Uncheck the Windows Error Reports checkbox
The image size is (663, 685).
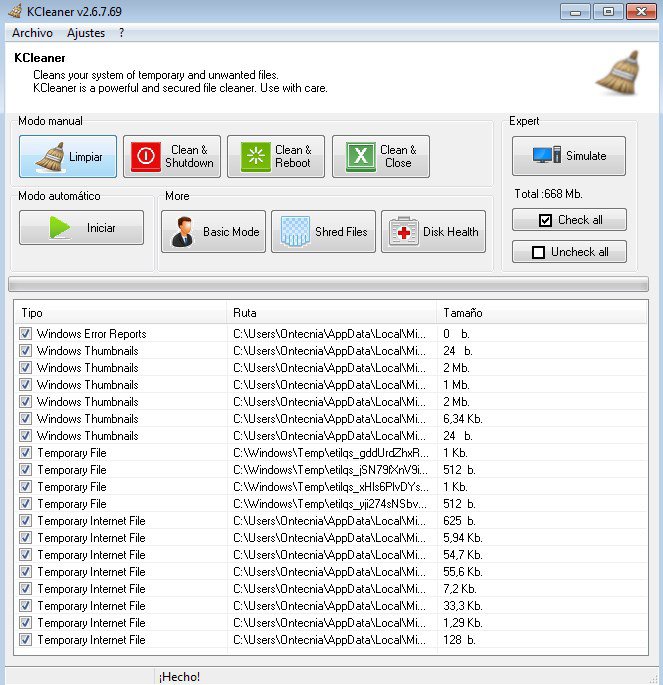point(25,334)
